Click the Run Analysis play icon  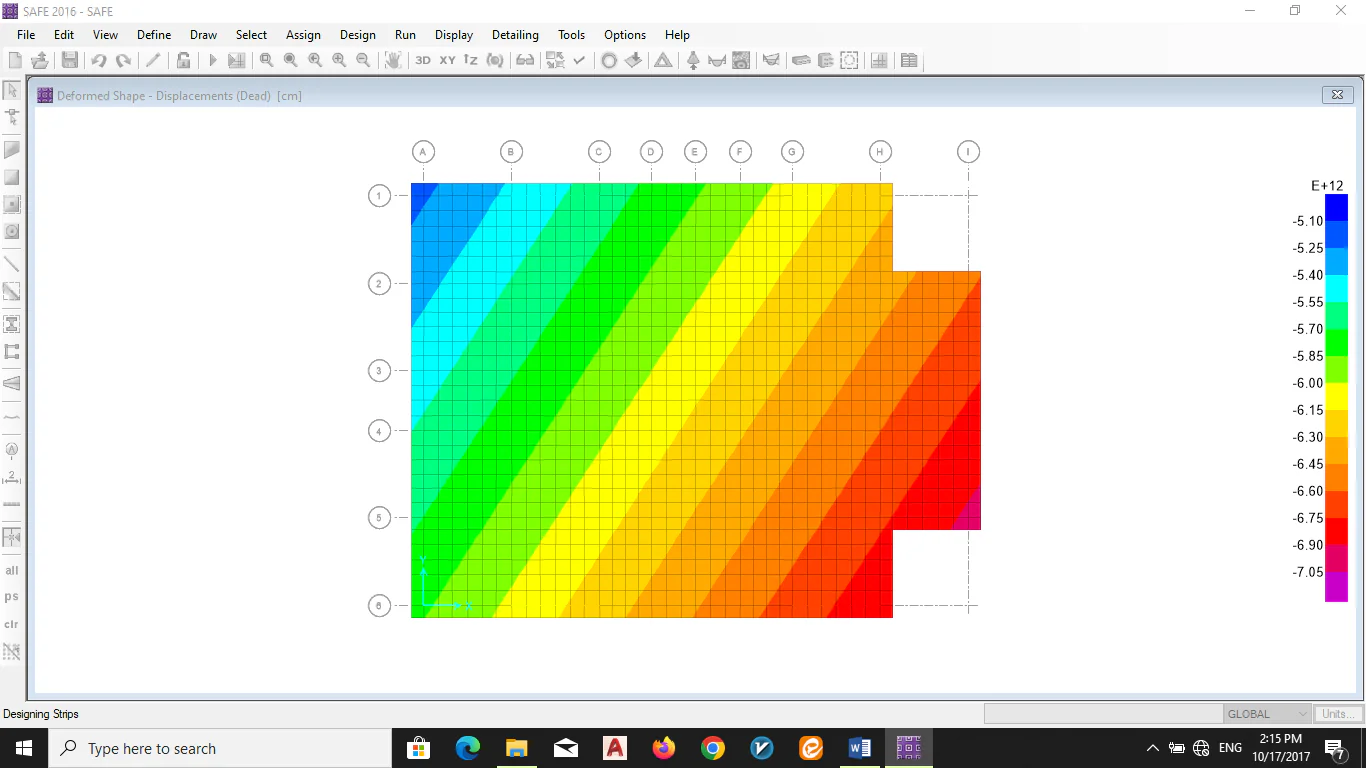pyautogui.click(x=212, y=61)
